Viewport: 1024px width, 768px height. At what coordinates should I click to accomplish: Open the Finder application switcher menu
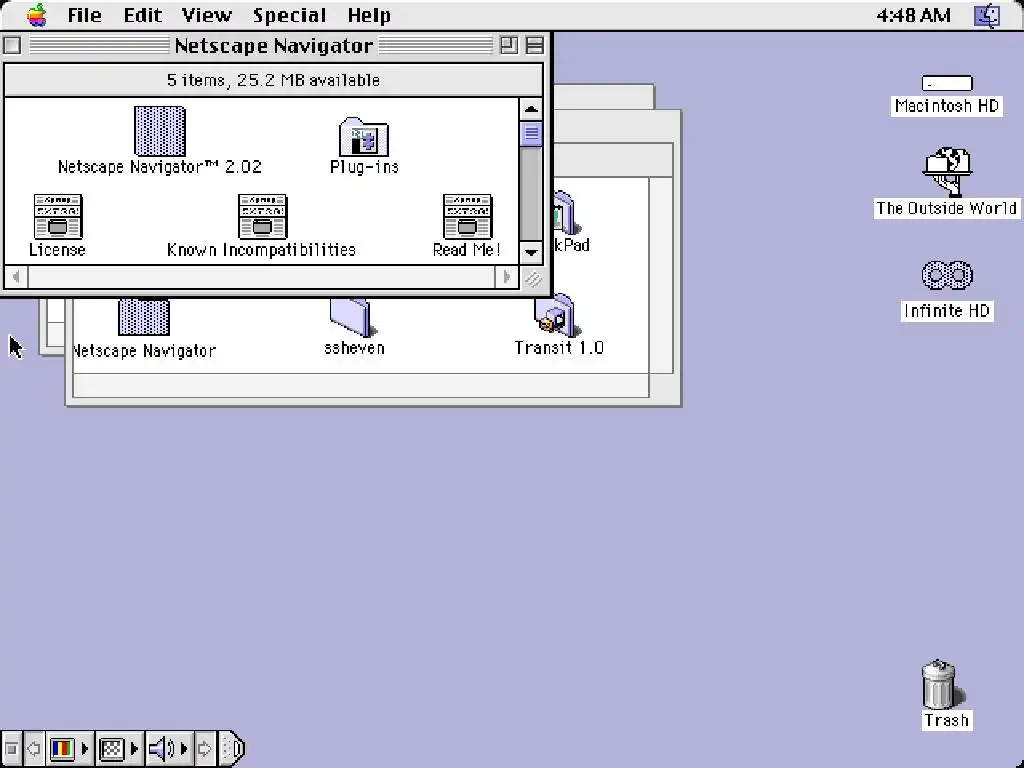[x=987, y=14]
